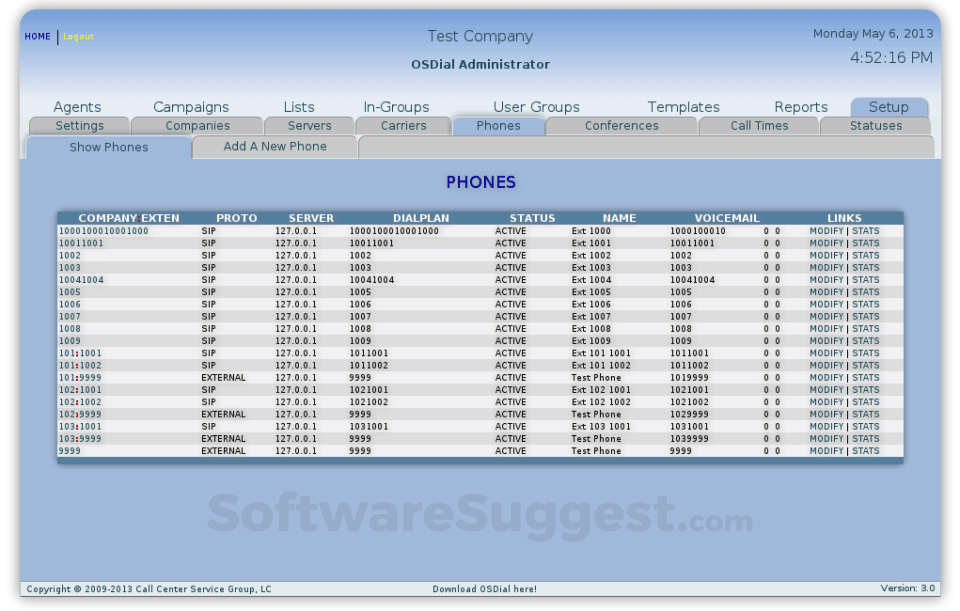Click the HOME link
Screen dimensions: 960x611
pyautogui.click(x=37, y=36)
